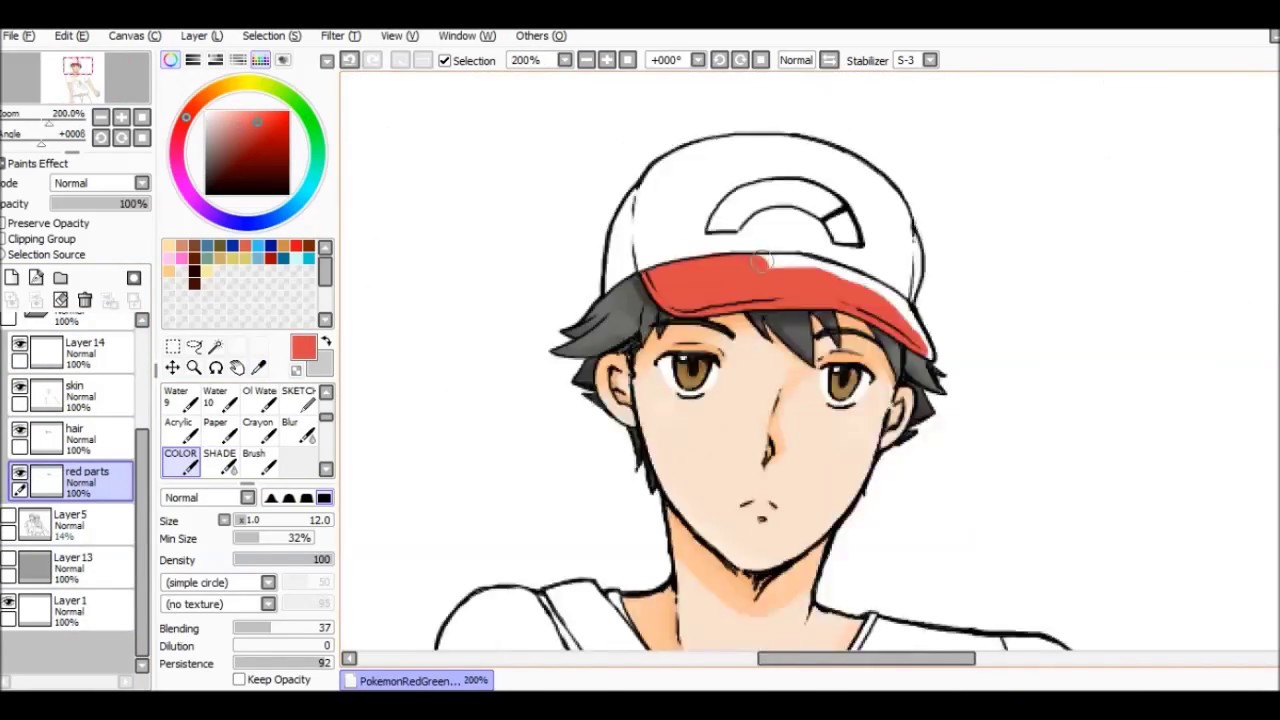Select the Hand pan tool
Viewport: 1280px width, 720px height.
[237, 368]
